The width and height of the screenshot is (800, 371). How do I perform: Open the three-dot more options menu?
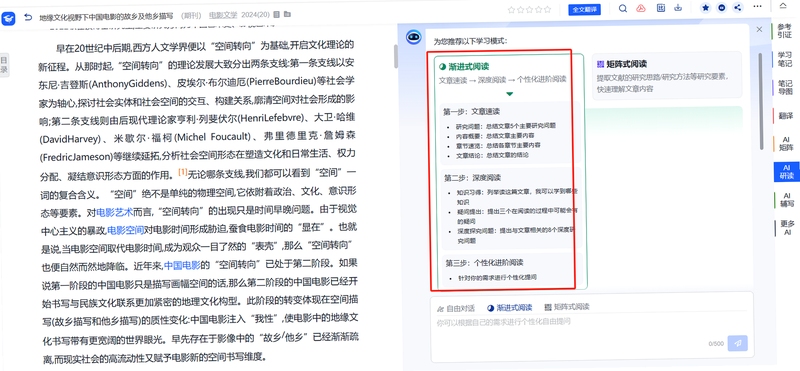click(x=758, y=6)
